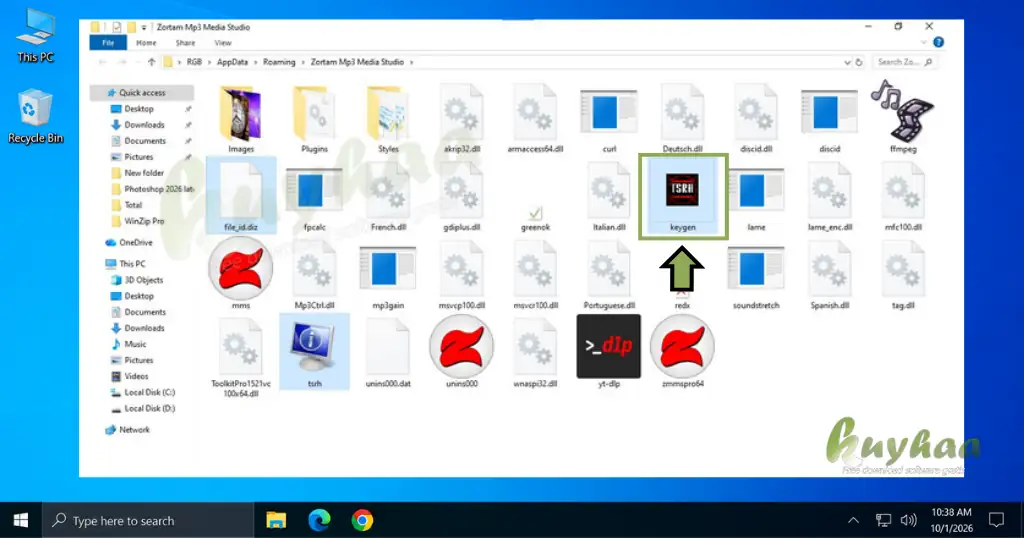
Task: Open the address bar history dropdown
Action: pyautogui.click(x=847, y=63)
